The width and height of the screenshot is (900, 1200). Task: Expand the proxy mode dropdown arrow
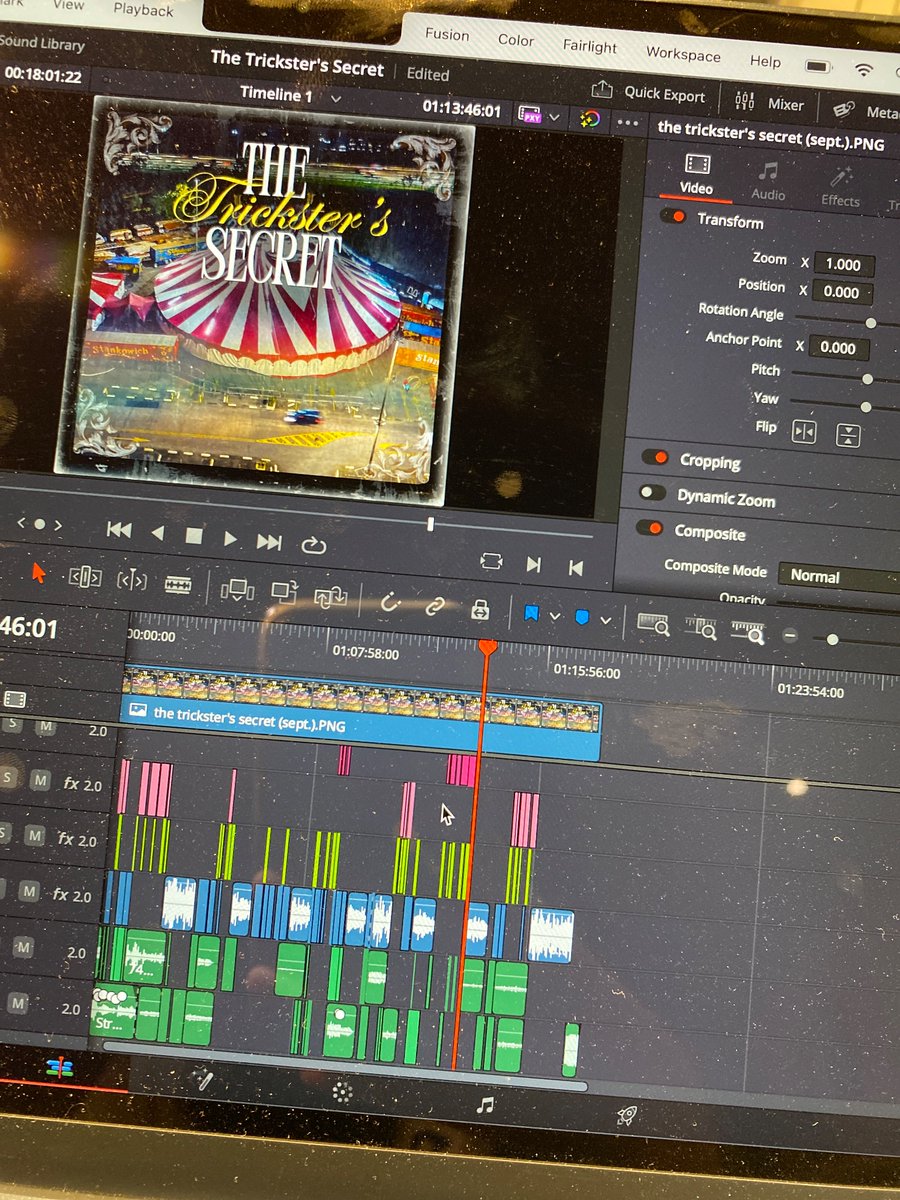tap(554, 117)
